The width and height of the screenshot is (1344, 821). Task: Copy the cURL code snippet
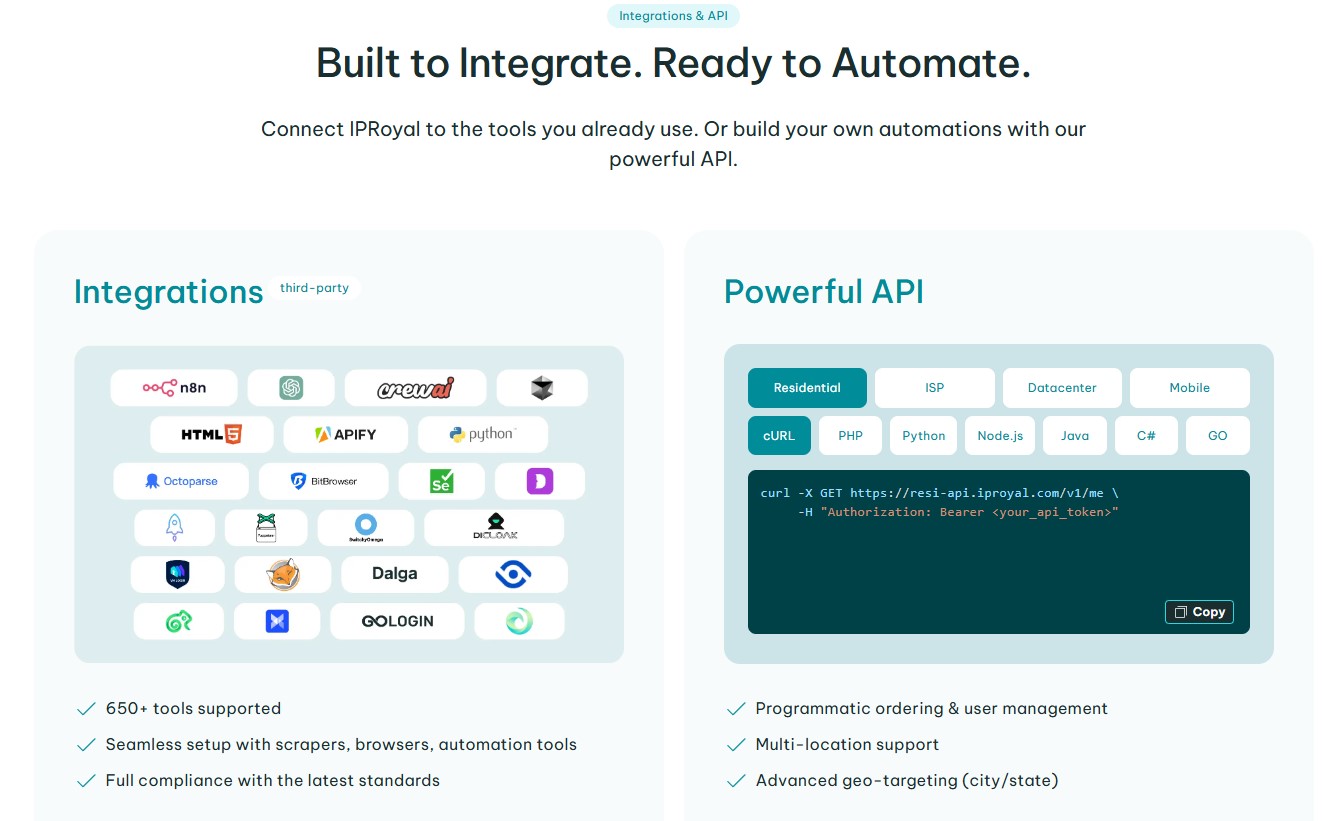point(1199,612)
